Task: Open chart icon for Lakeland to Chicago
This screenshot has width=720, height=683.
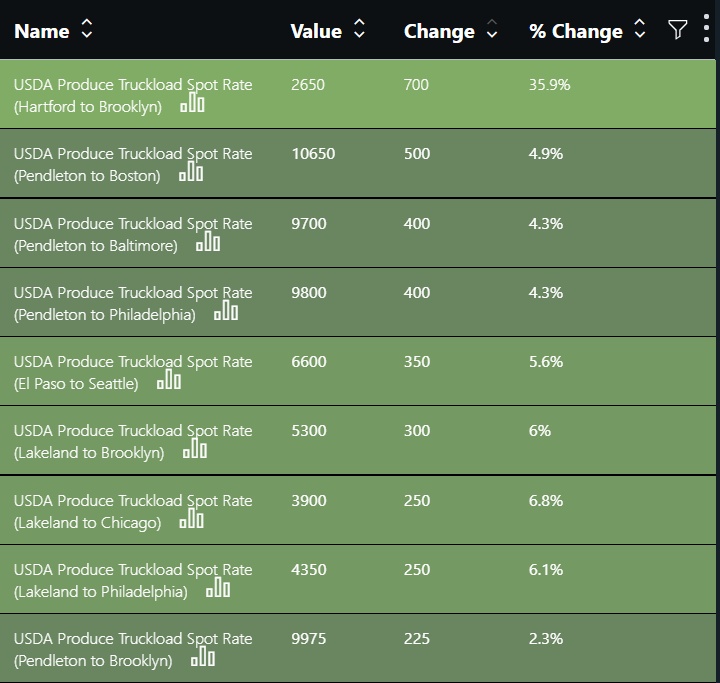Action: click(x=191, y=518)
